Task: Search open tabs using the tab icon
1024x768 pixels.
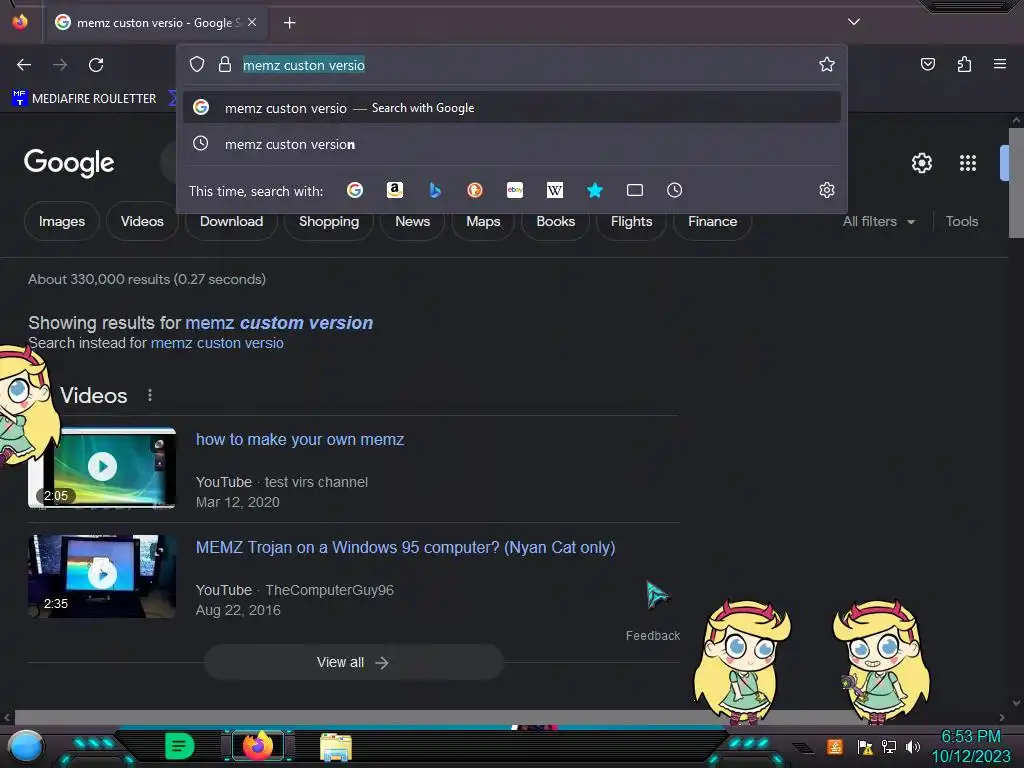Action: point(635,190)
